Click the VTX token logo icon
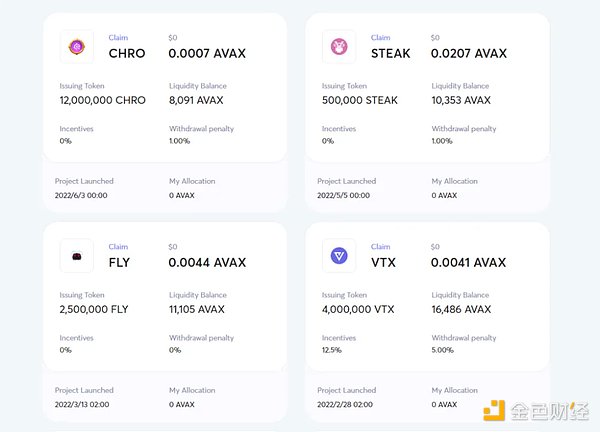 pyautogui.click(x=338, y=256)
